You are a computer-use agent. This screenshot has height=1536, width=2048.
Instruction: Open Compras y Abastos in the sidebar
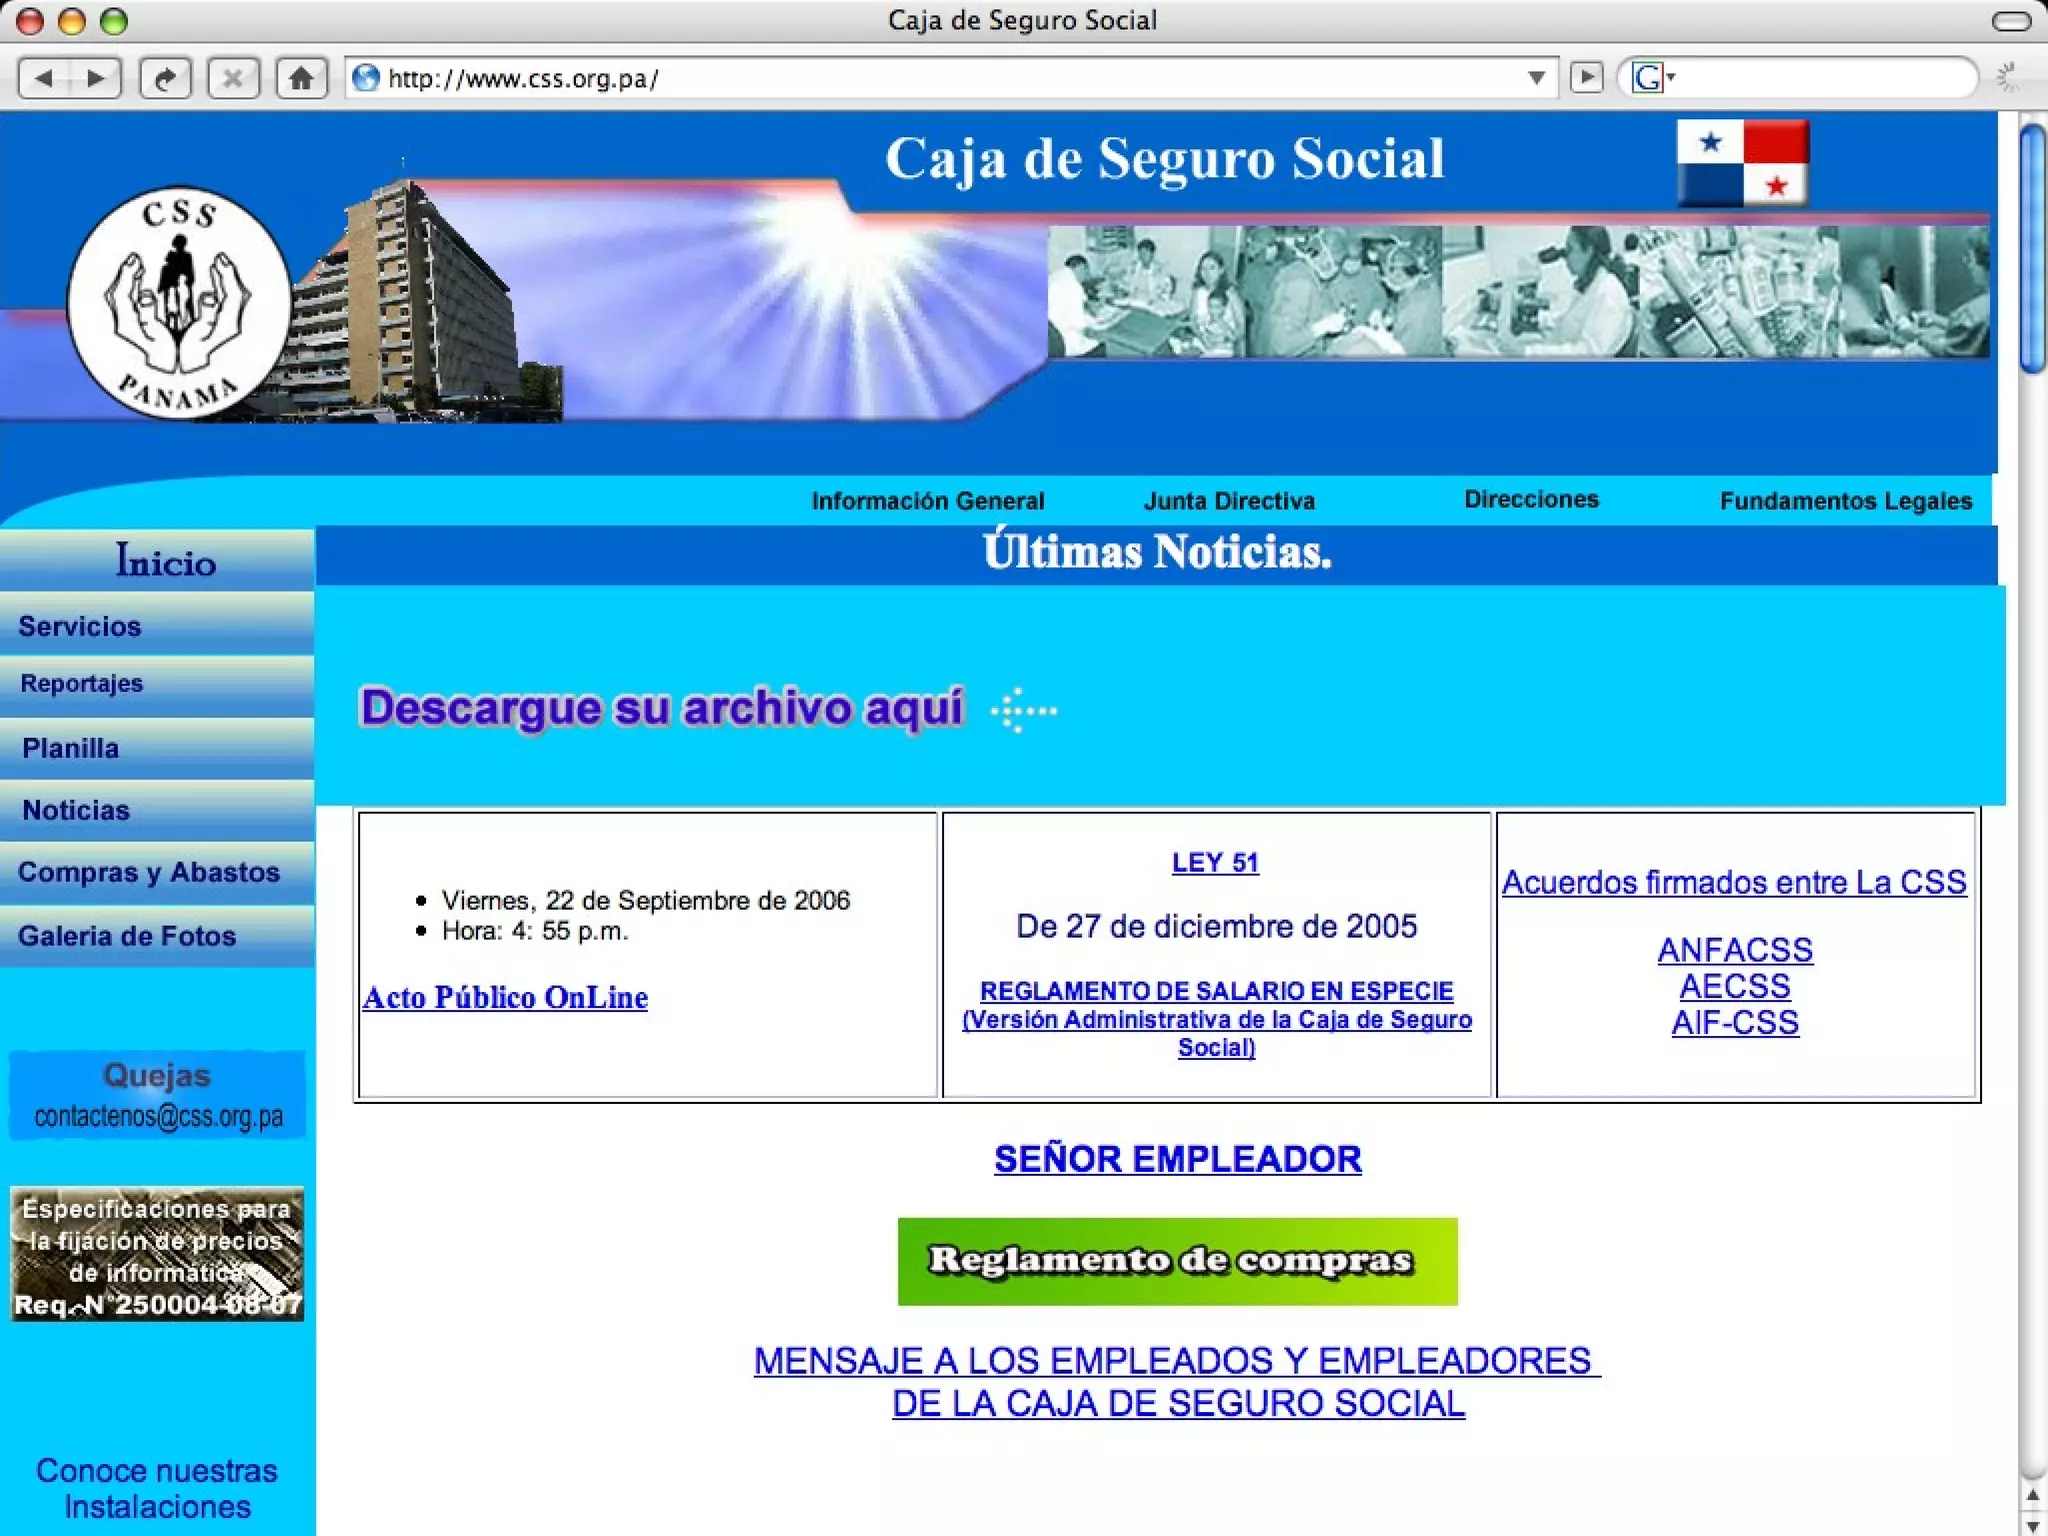(157, 872)
